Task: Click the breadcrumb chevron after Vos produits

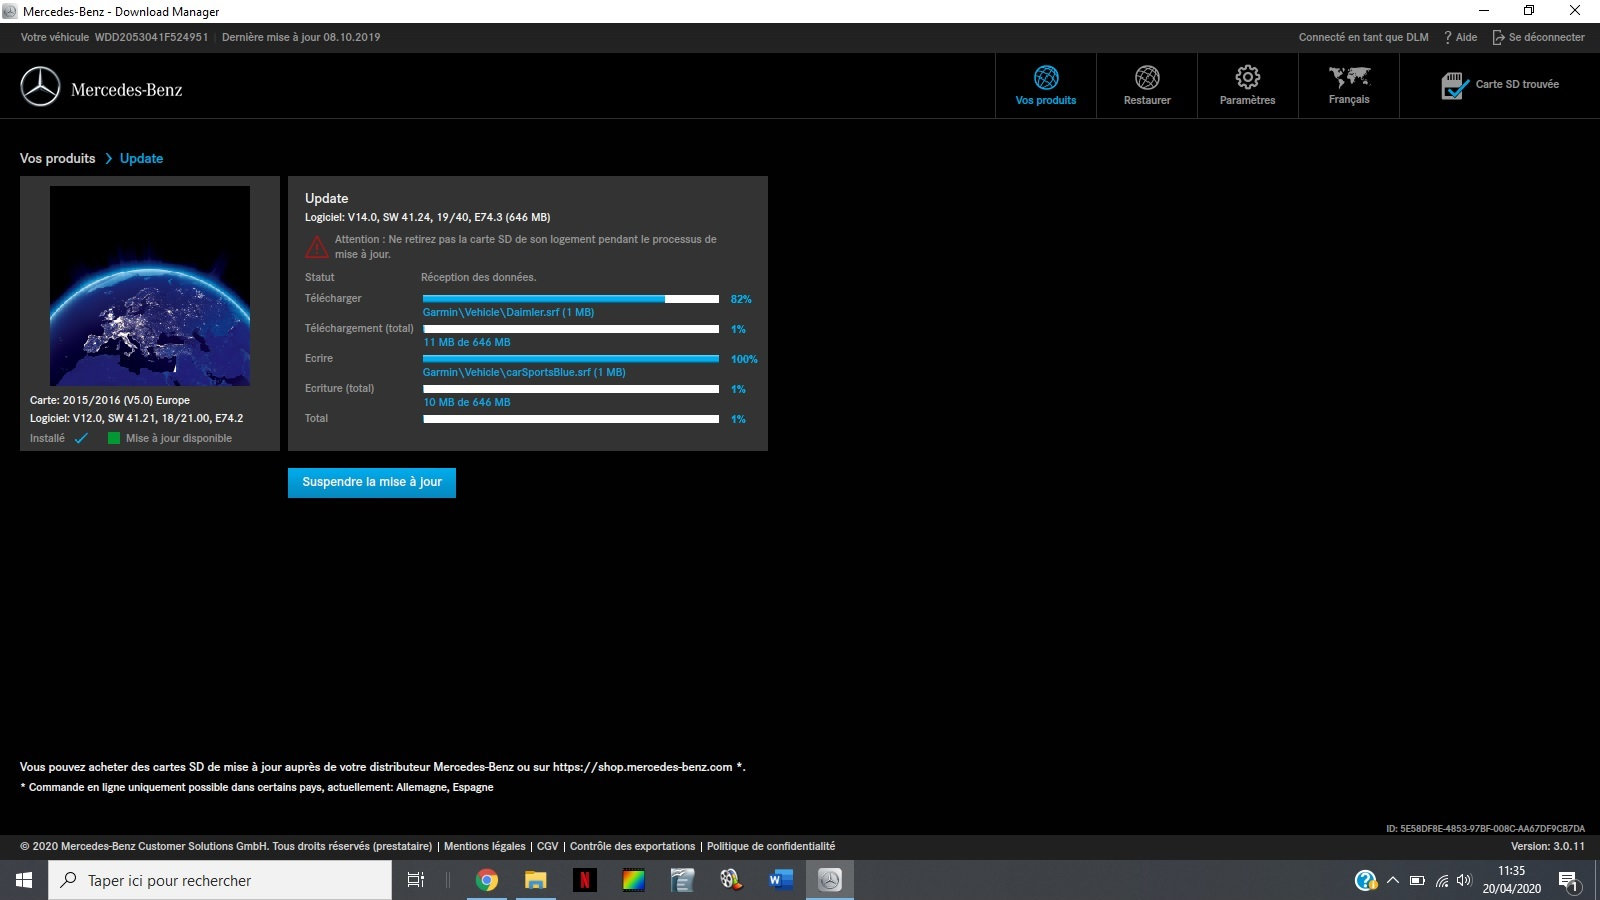Action: [x=108, y=159]
